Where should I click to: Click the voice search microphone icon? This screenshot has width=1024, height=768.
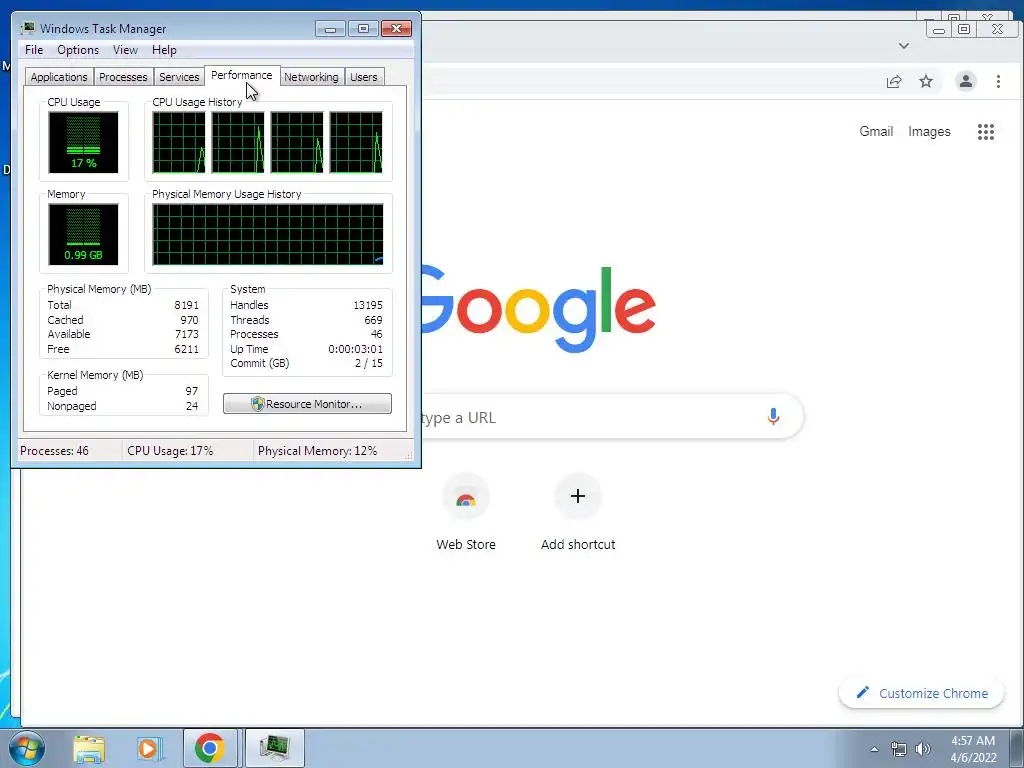(773, 417)
